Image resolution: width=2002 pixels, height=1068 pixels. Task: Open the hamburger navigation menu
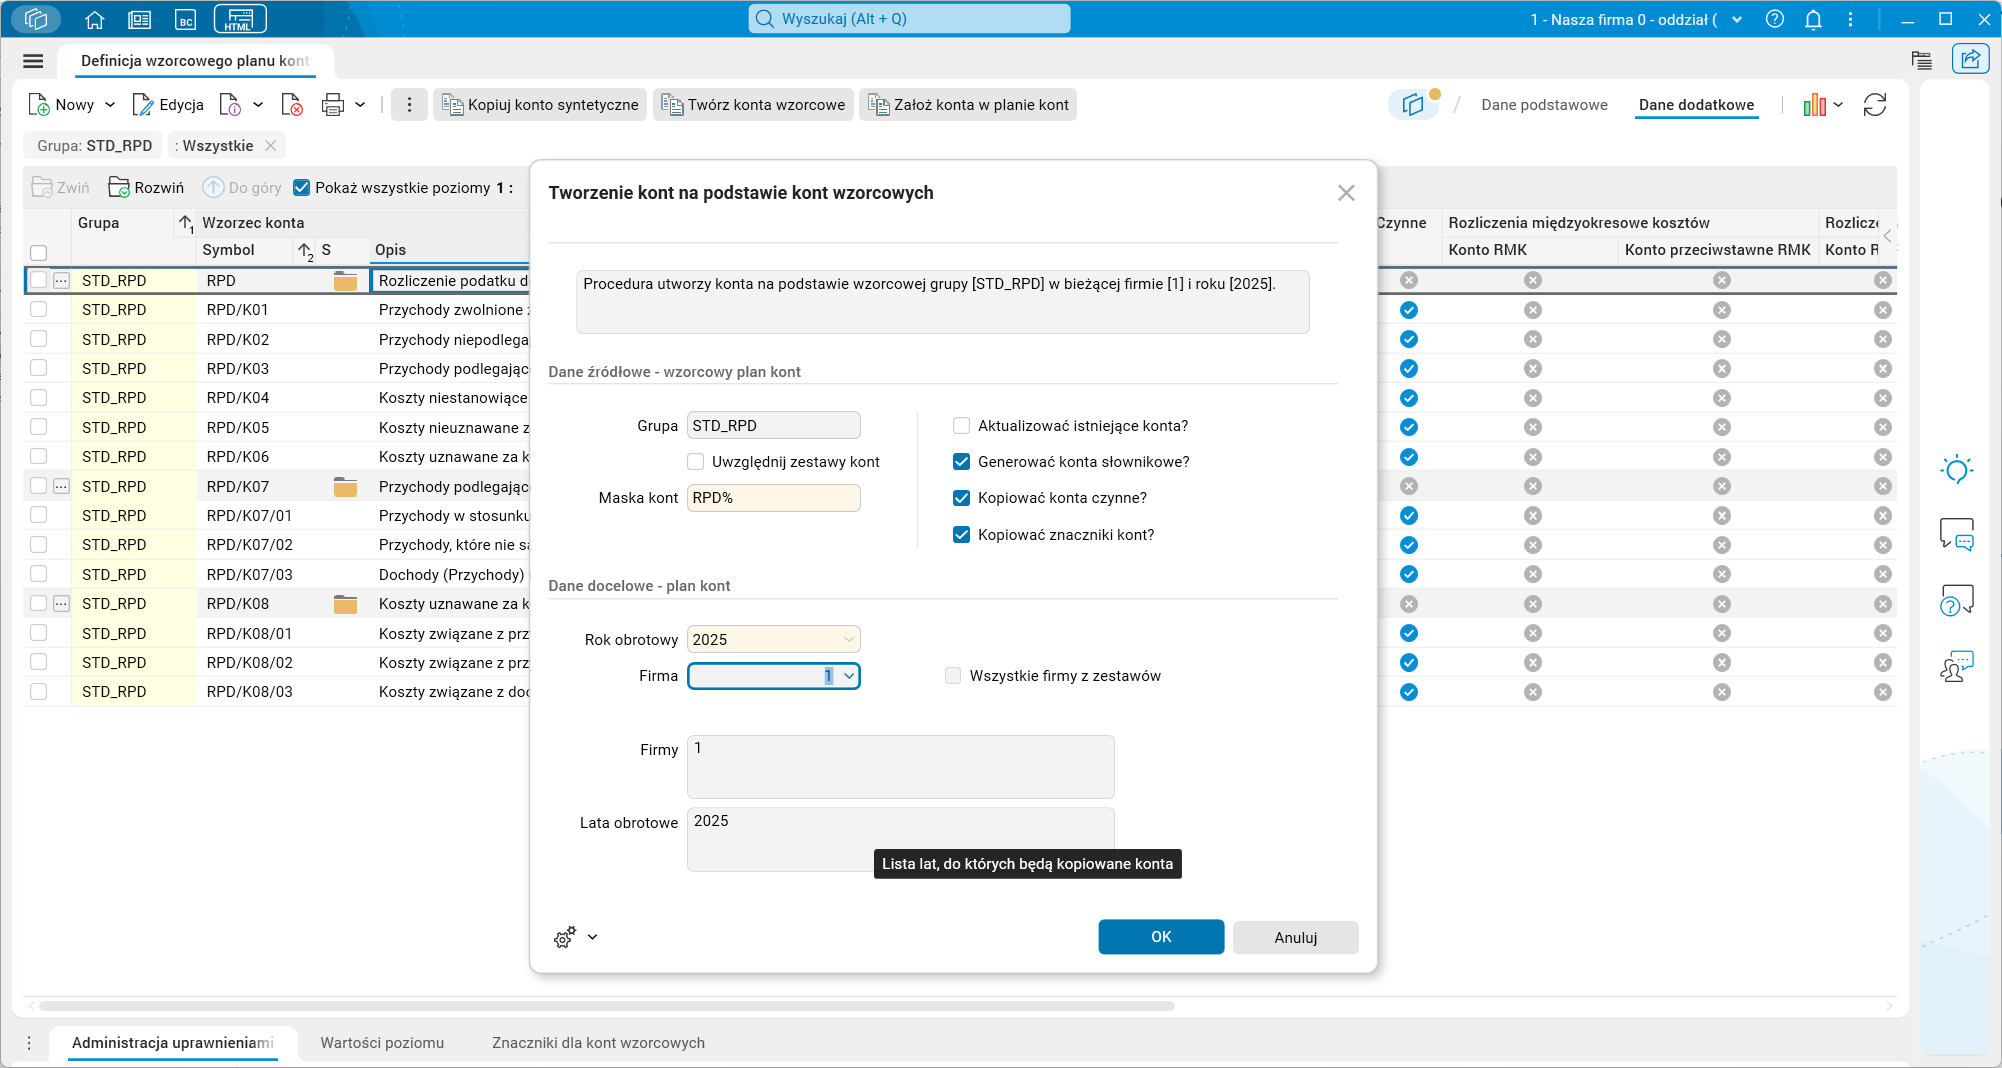click(x=33, y=61)
